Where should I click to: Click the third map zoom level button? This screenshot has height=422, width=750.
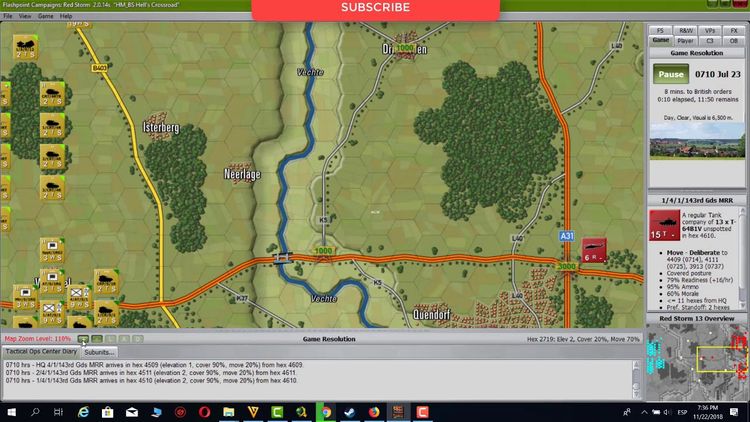pos(110,339)
